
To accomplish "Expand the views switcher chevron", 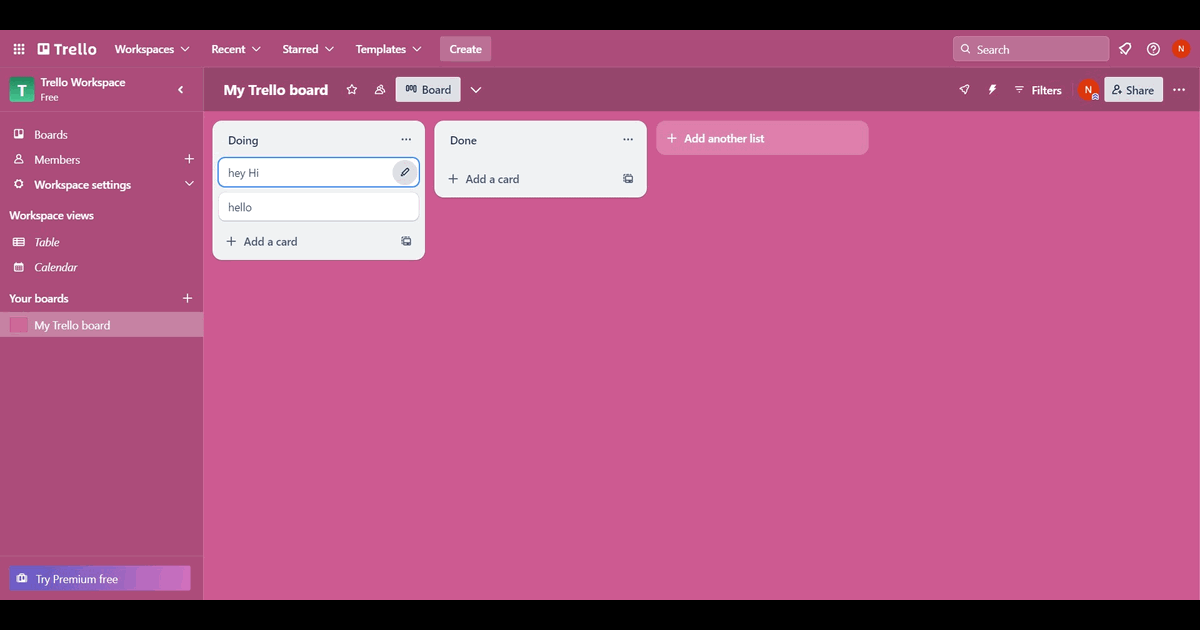I will (476, 90).
